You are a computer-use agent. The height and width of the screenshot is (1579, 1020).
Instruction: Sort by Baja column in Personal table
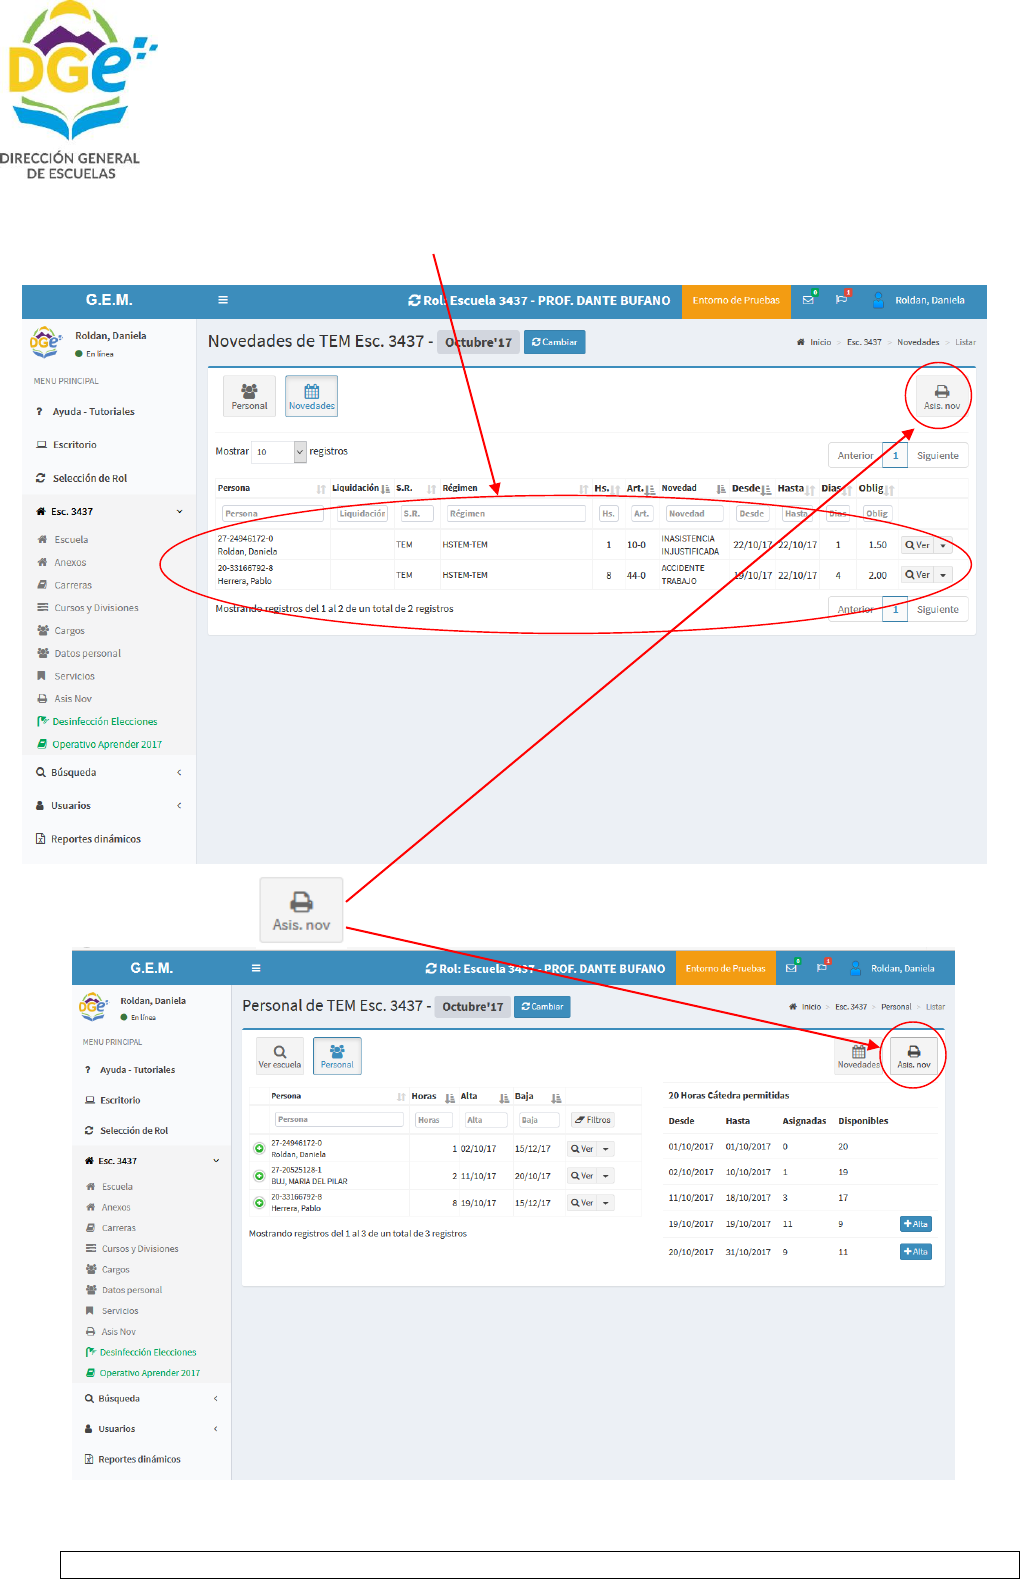(x=538, y=1097)
